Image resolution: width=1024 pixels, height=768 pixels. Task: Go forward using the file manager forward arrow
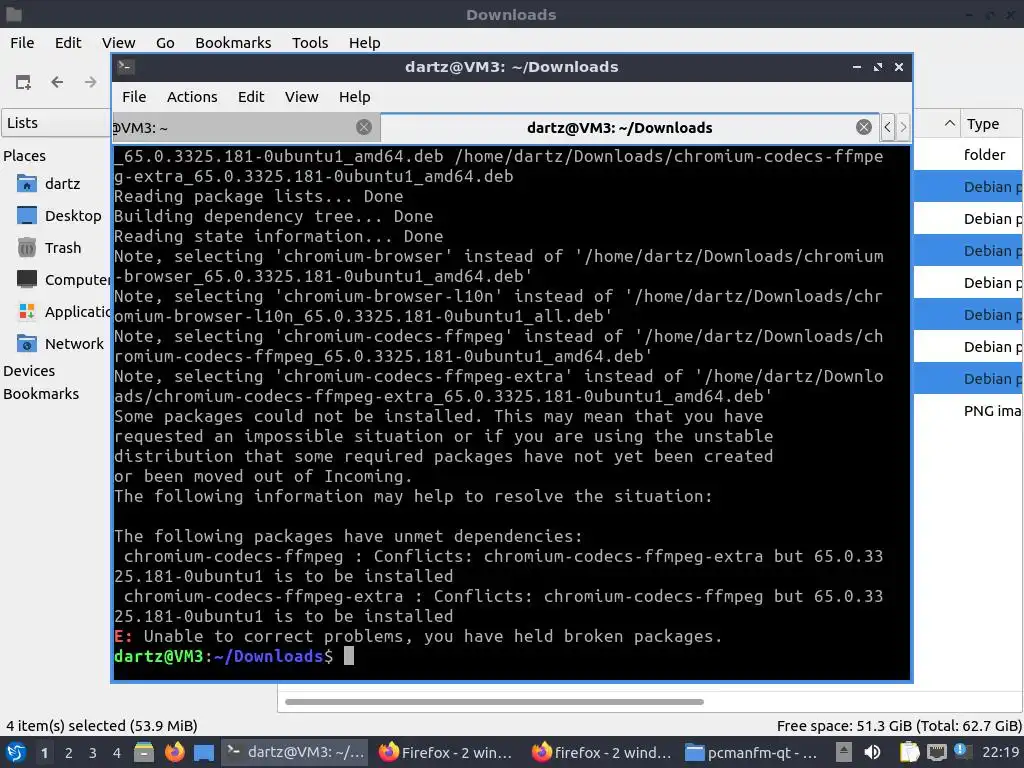[x=90, y=82]
